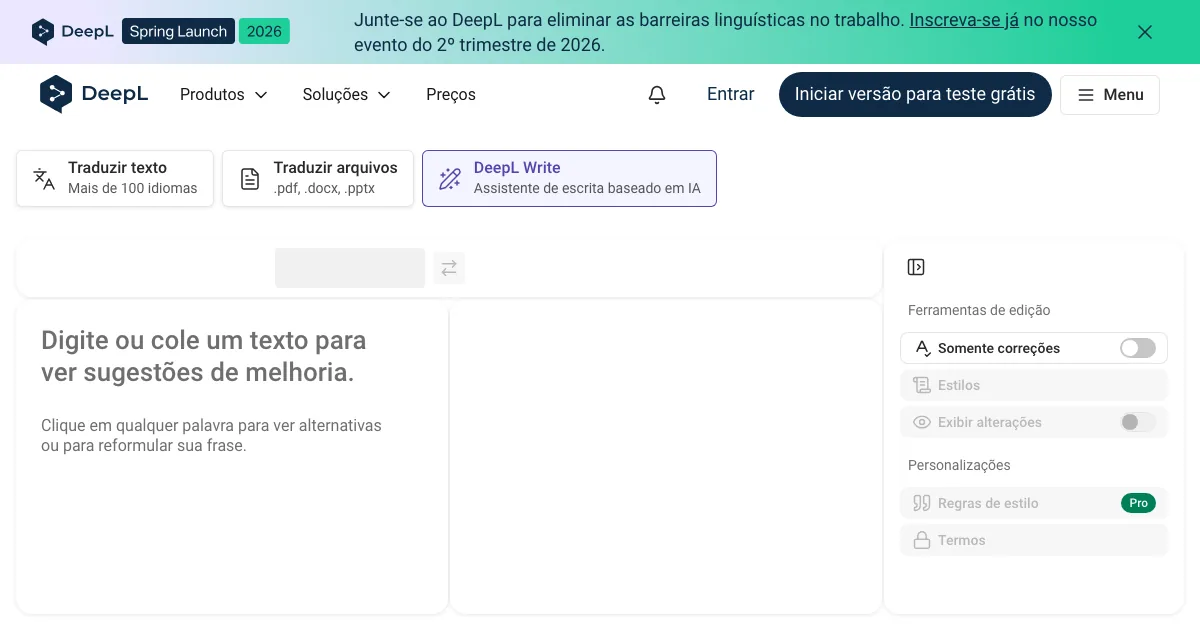The height and width of the screenshot is (630, 1200).
Task: Collapse the editing tools sidebar panel icon
Action: tap(916, 267)
